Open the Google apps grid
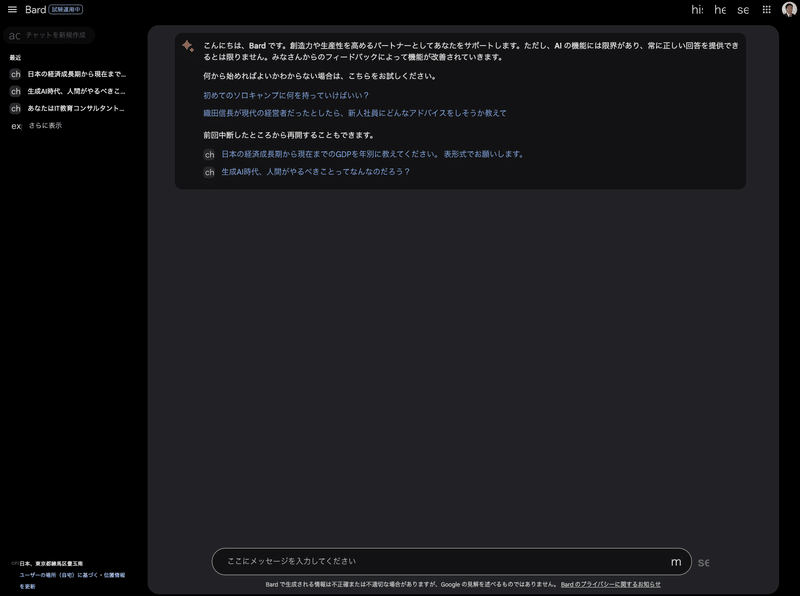The width and height of the screenshot is (800, 596). click(x=766, y=10)
